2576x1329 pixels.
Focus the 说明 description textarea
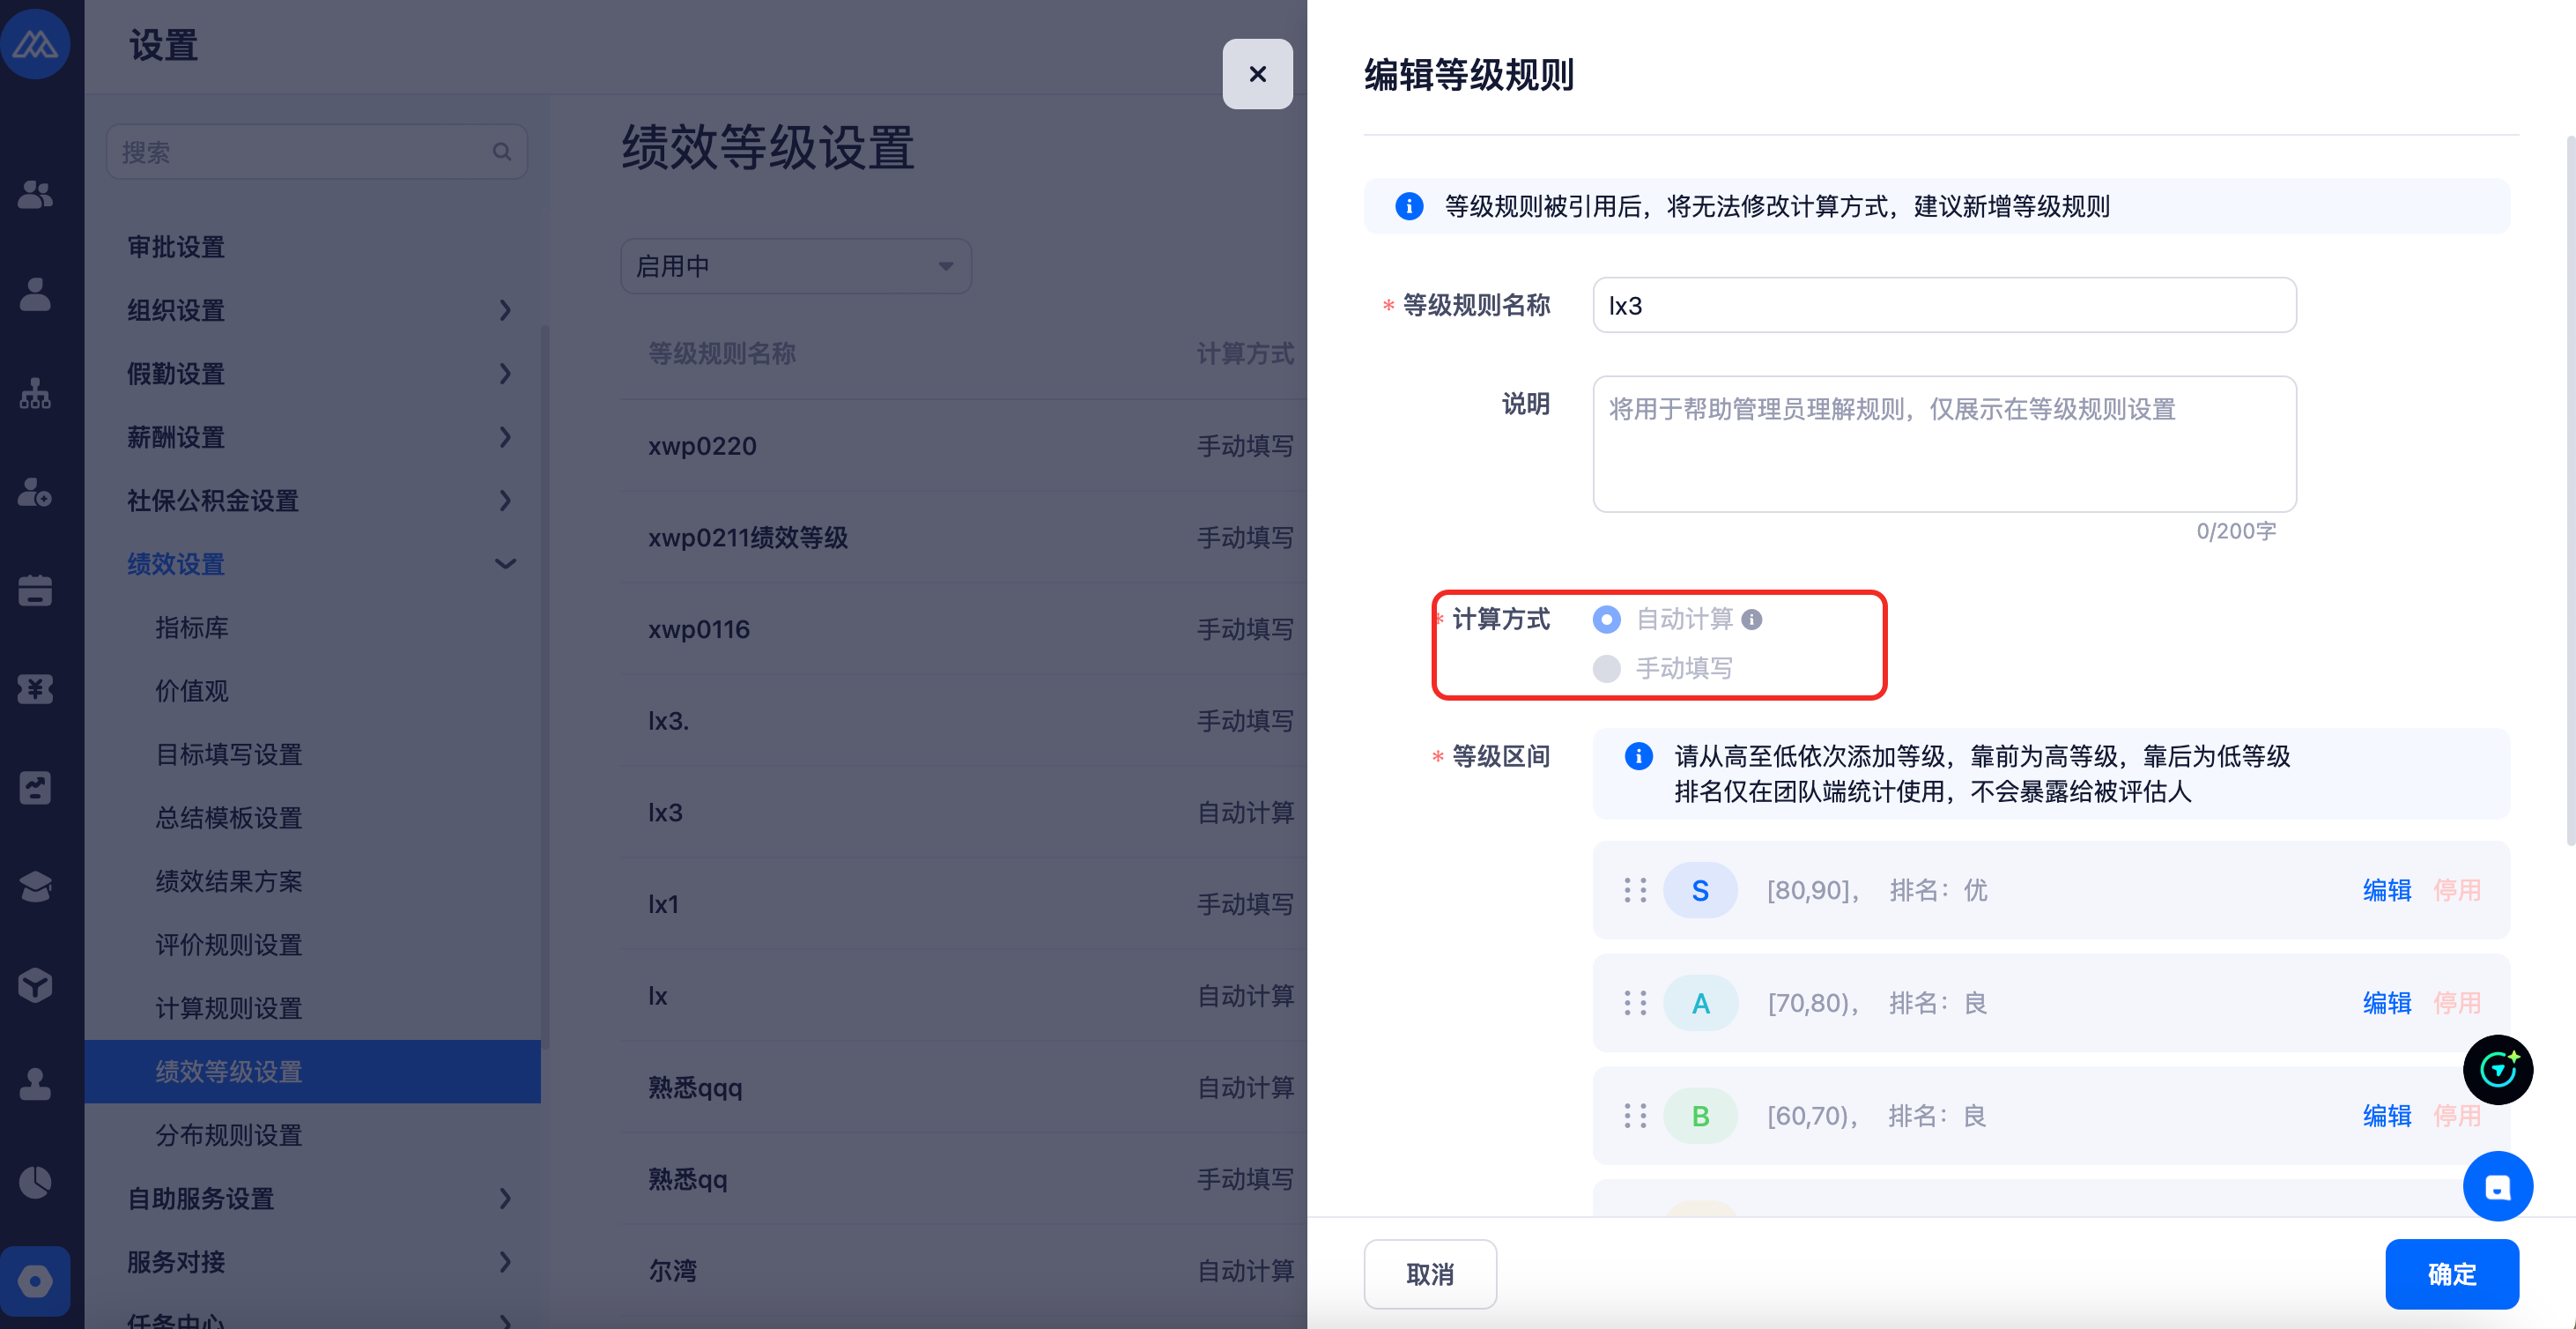pyautogui.click(x=1944, y=444)
